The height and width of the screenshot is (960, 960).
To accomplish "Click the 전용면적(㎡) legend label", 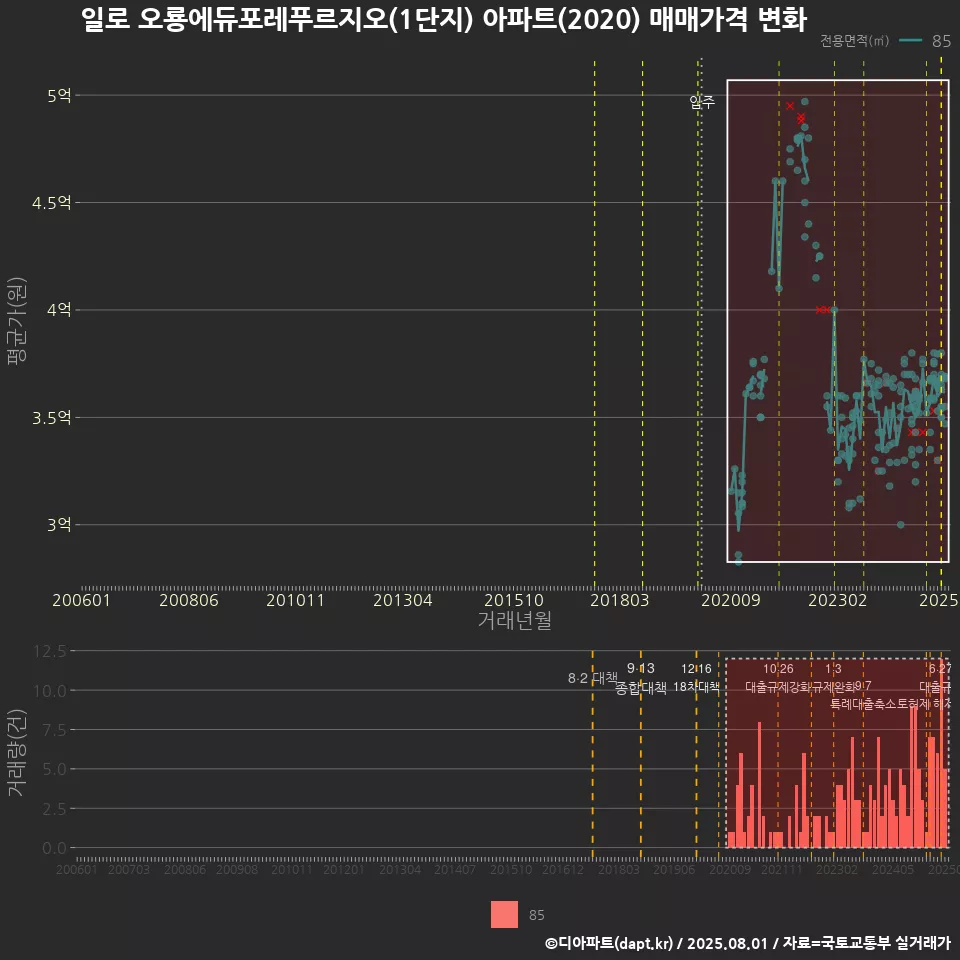I will (x=854, y=41).
